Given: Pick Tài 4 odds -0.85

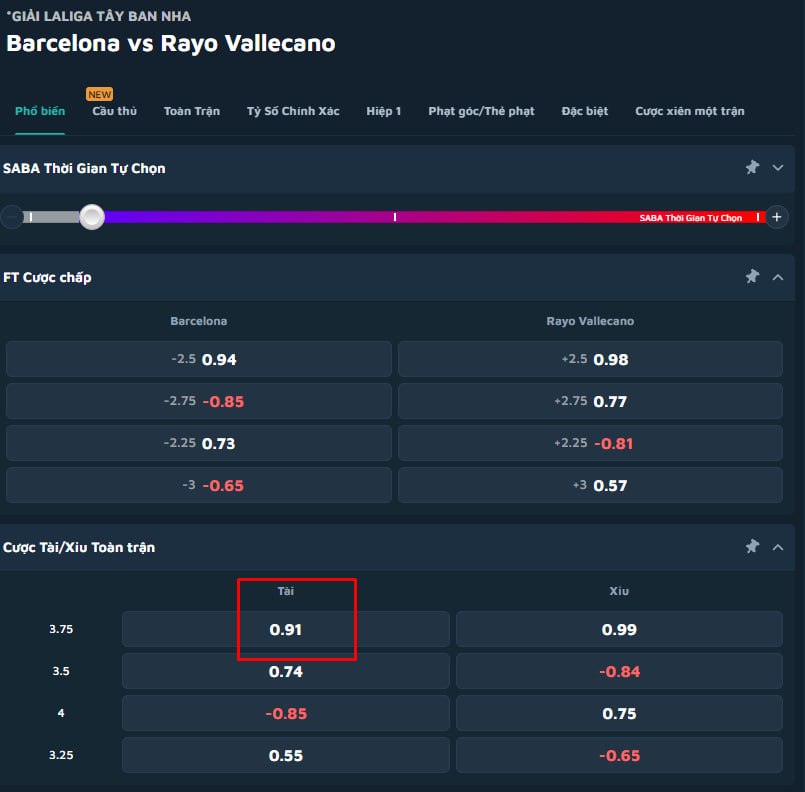Looking at the screenshot, I should (286, 713).
